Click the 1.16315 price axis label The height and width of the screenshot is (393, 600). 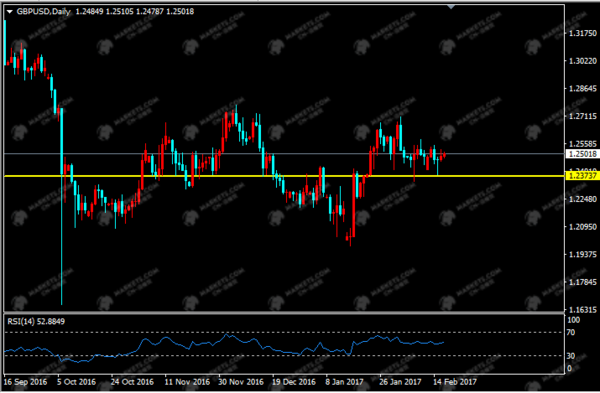pos(583,310)
